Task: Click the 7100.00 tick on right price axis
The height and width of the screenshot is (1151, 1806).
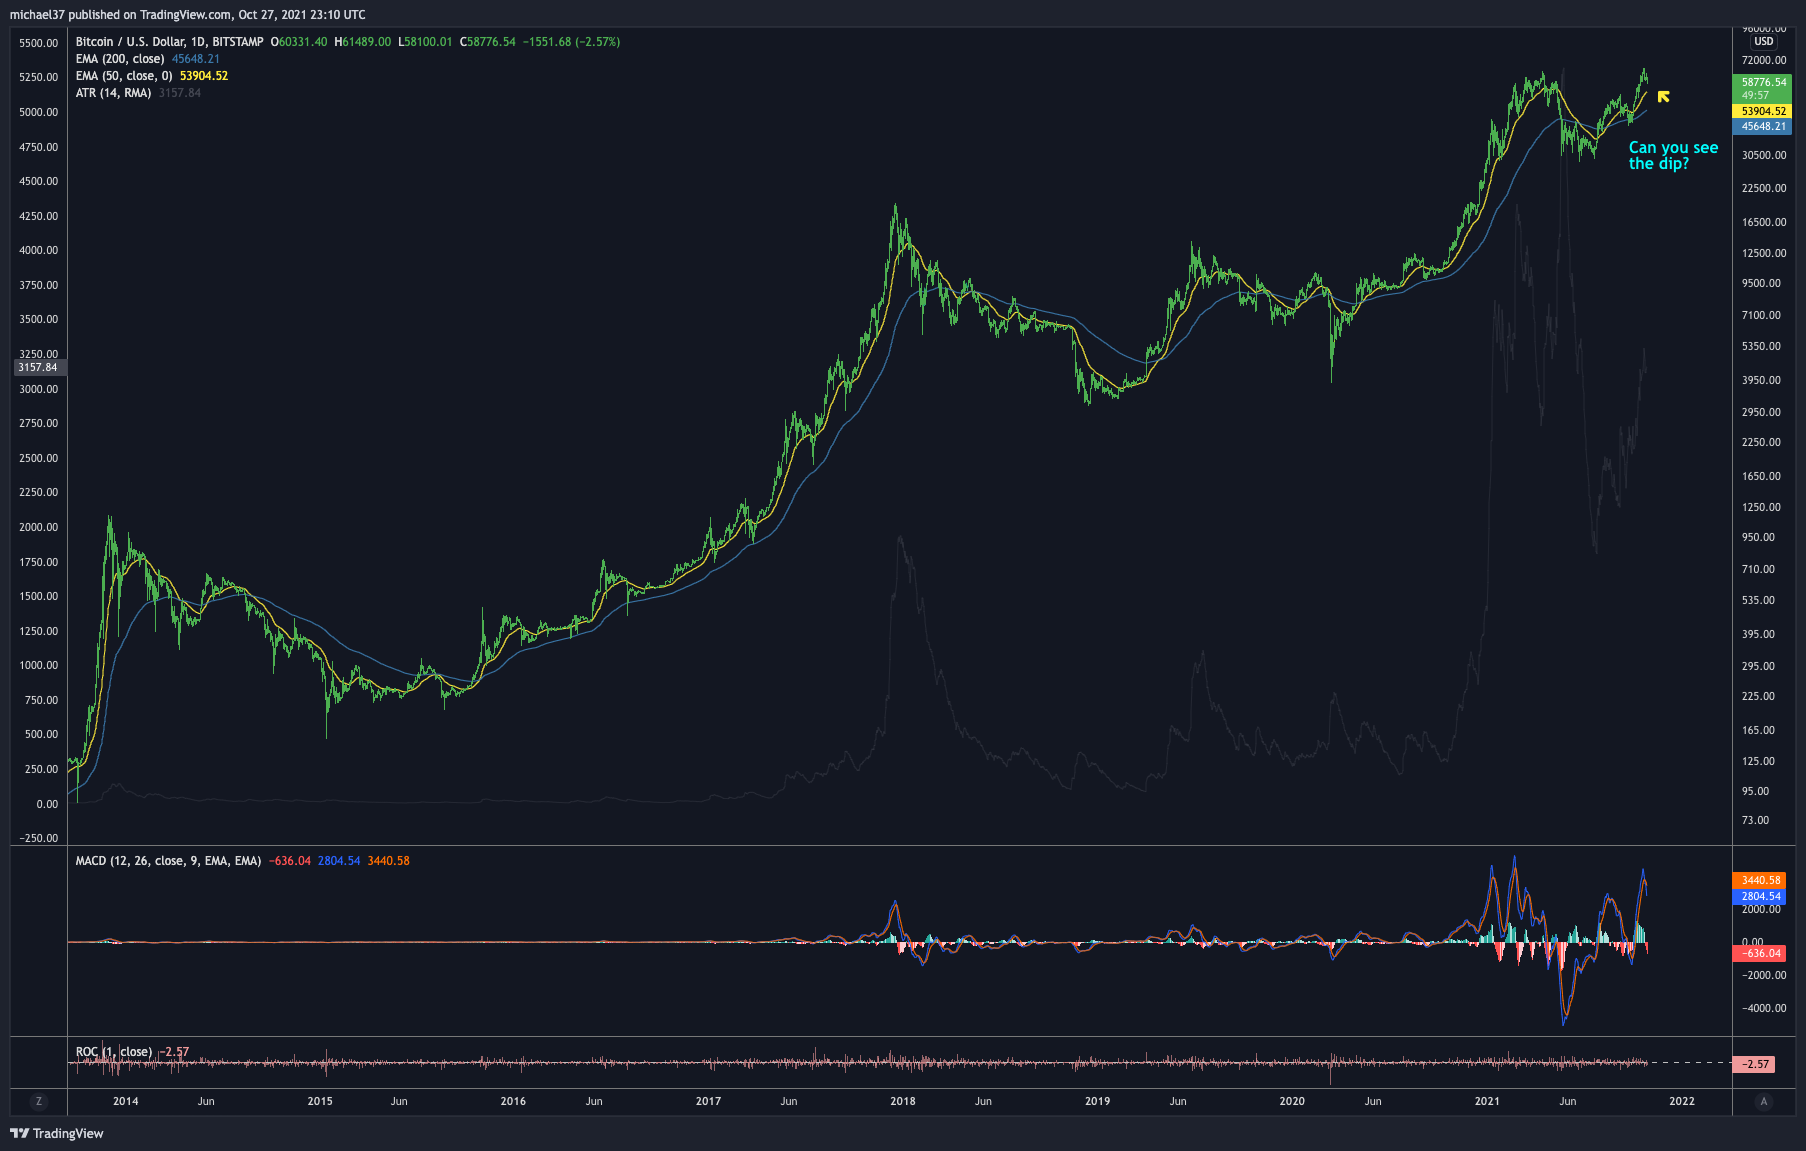Action: (1761, 315)
